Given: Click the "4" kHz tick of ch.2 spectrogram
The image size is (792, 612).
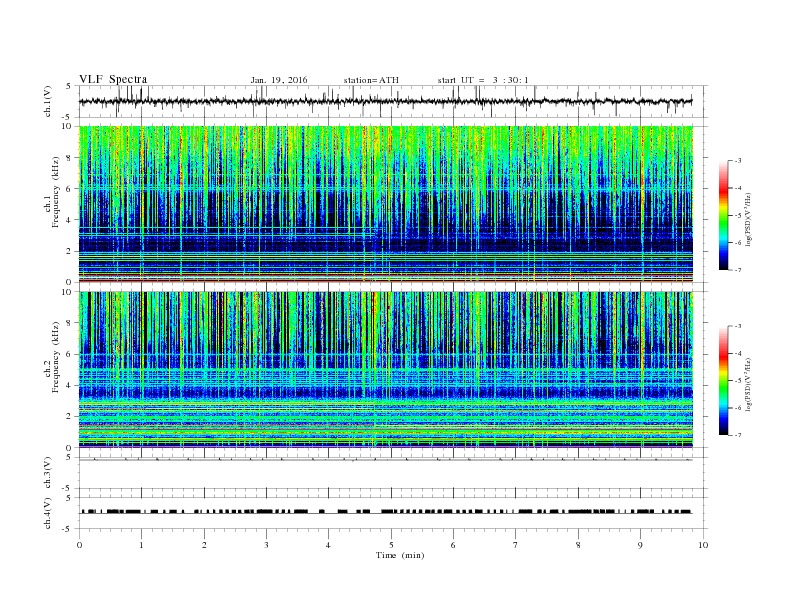Looking at the screenshot, I should click(70, 386).
